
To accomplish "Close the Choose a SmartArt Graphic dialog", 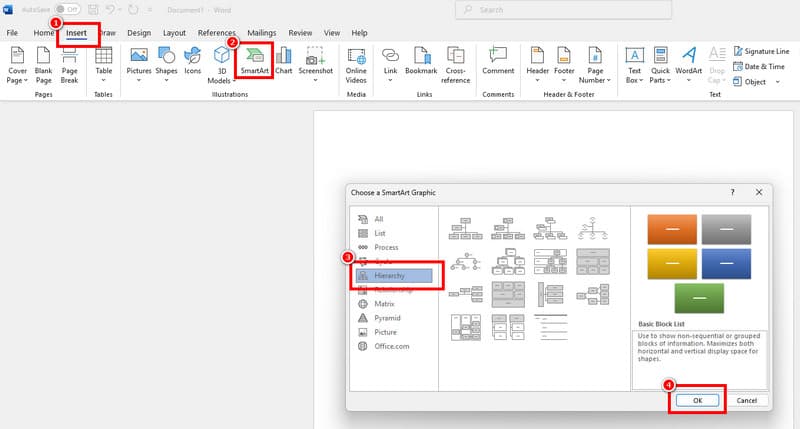I will click(x=759, y=192).
